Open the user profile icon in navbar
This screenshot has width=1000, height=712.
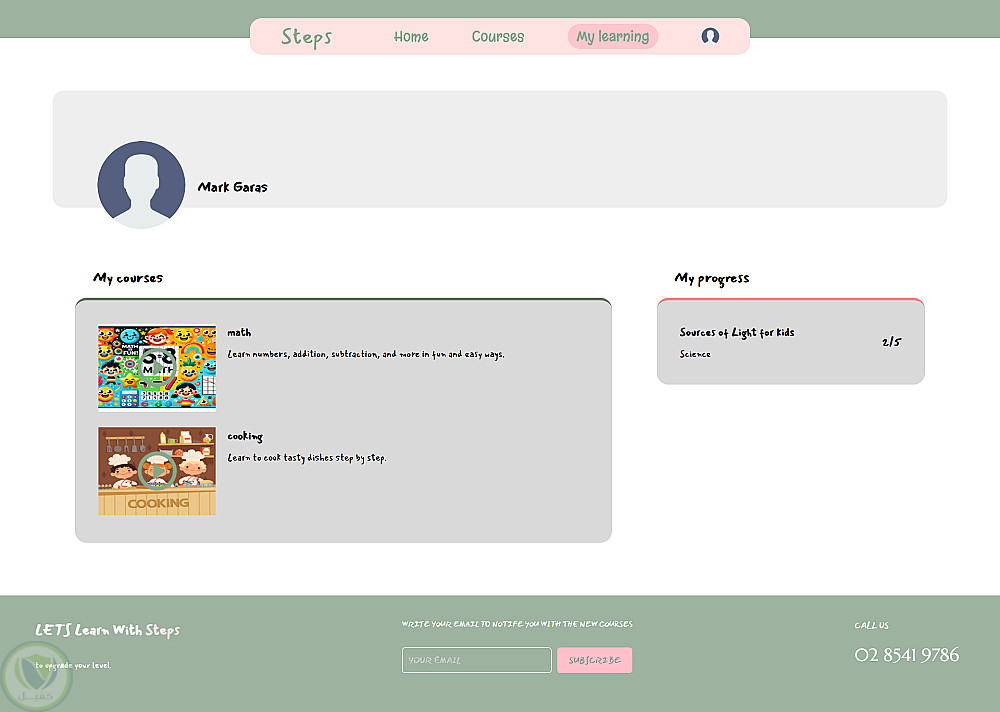[x=710, y=36]
